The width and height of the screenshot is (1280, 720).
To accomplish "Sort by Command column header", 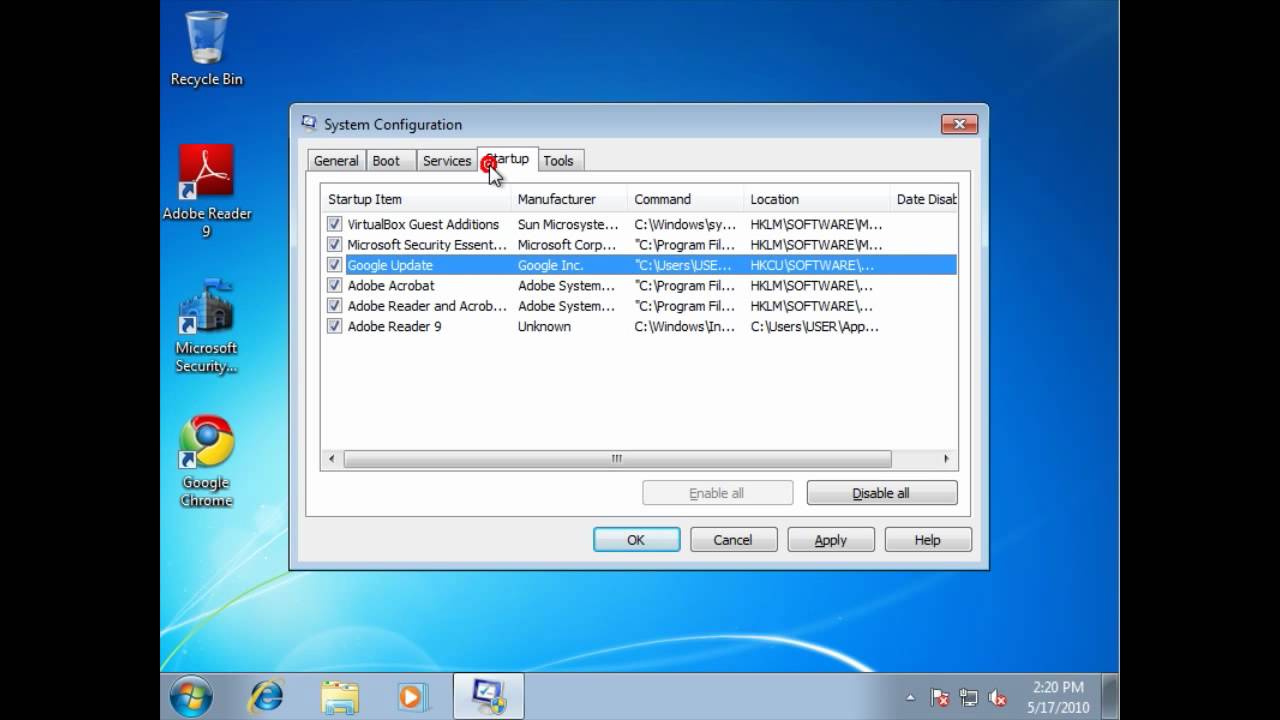I will [685, 199].
